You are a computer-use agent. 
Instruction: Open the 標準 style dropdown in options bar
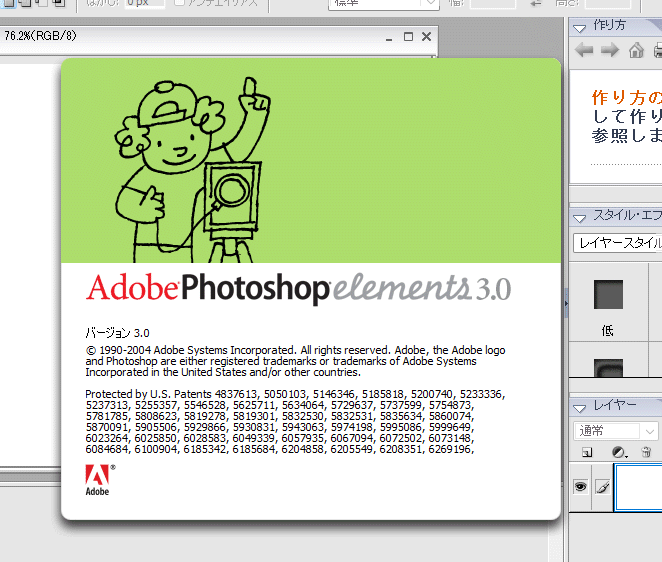(384, 4)
